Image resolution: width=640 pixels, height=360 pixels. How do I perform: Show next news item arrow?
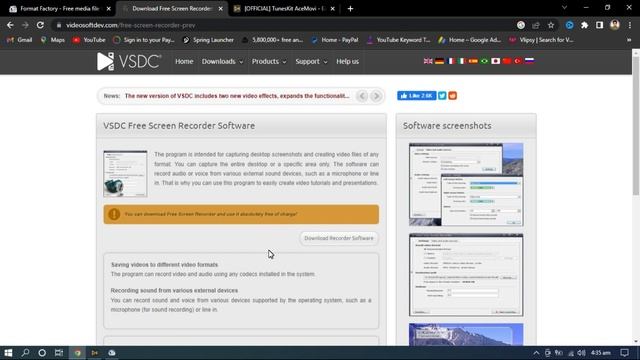pyautogui.click(x=376, y=96)
